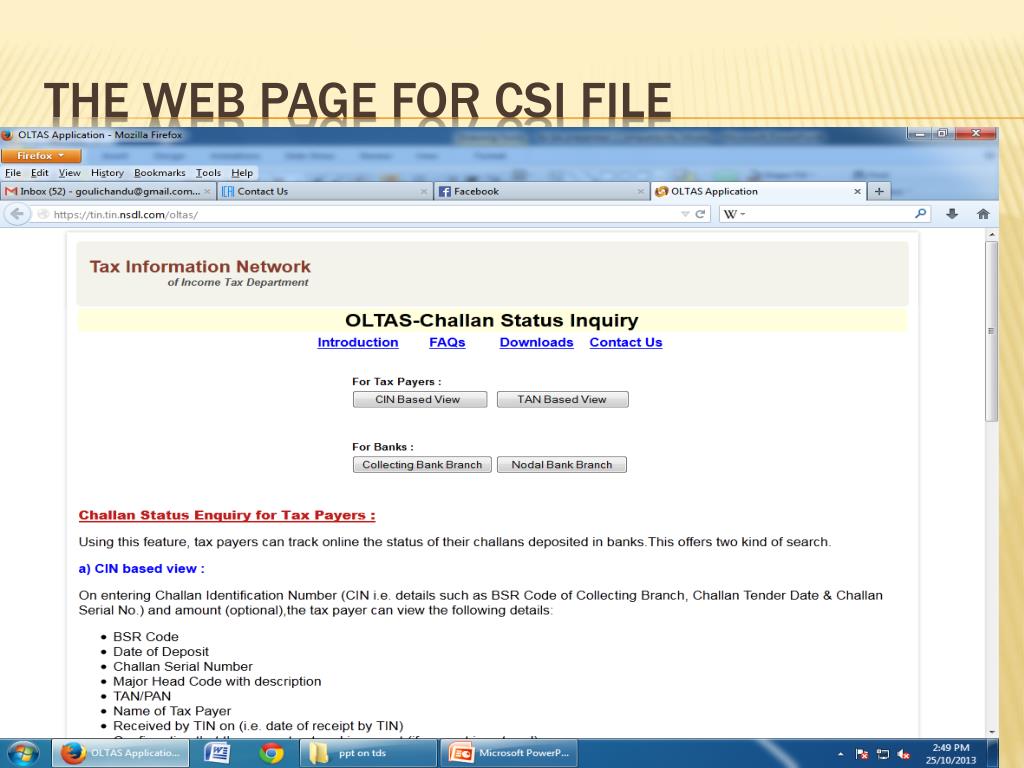Switch to the Gmail Inbox tab
The image size is (1024, 768).
(108, 191)
